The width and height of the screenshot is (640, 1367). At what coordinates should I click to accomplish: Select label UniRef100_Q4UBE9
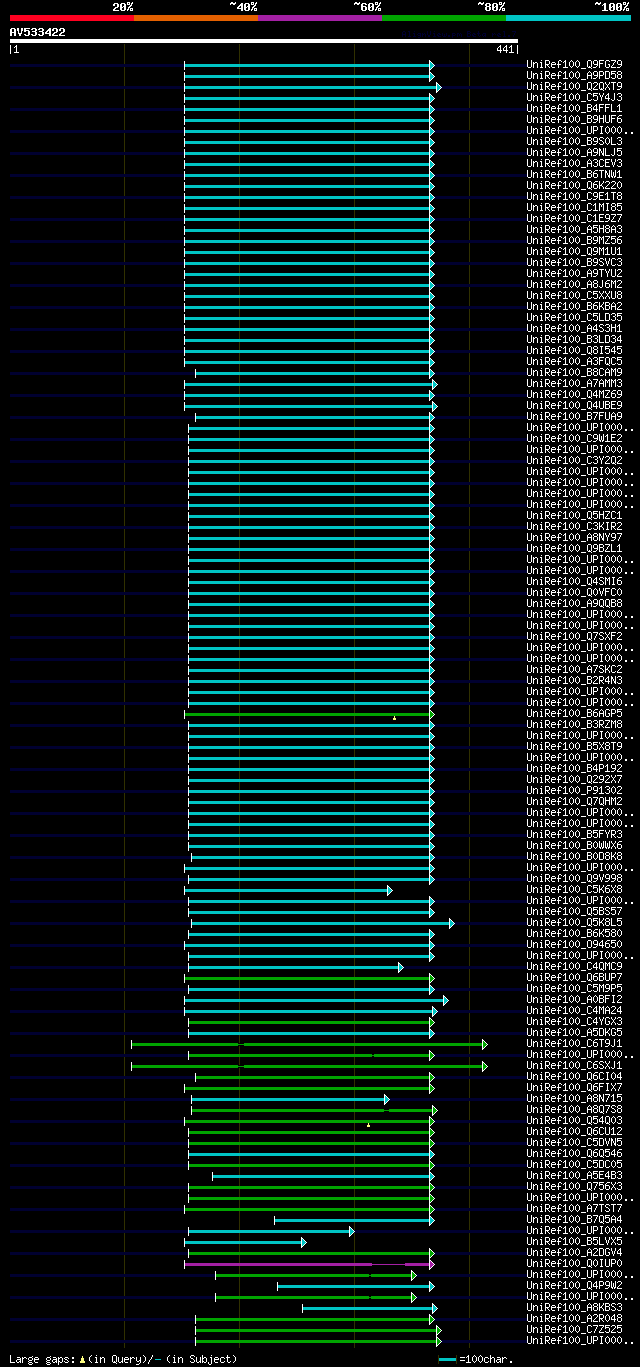point(574,405)
